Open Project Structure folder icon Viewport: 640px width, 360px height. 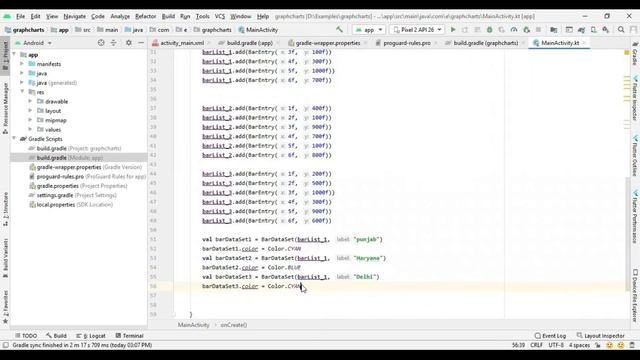[x=553, y=30]
